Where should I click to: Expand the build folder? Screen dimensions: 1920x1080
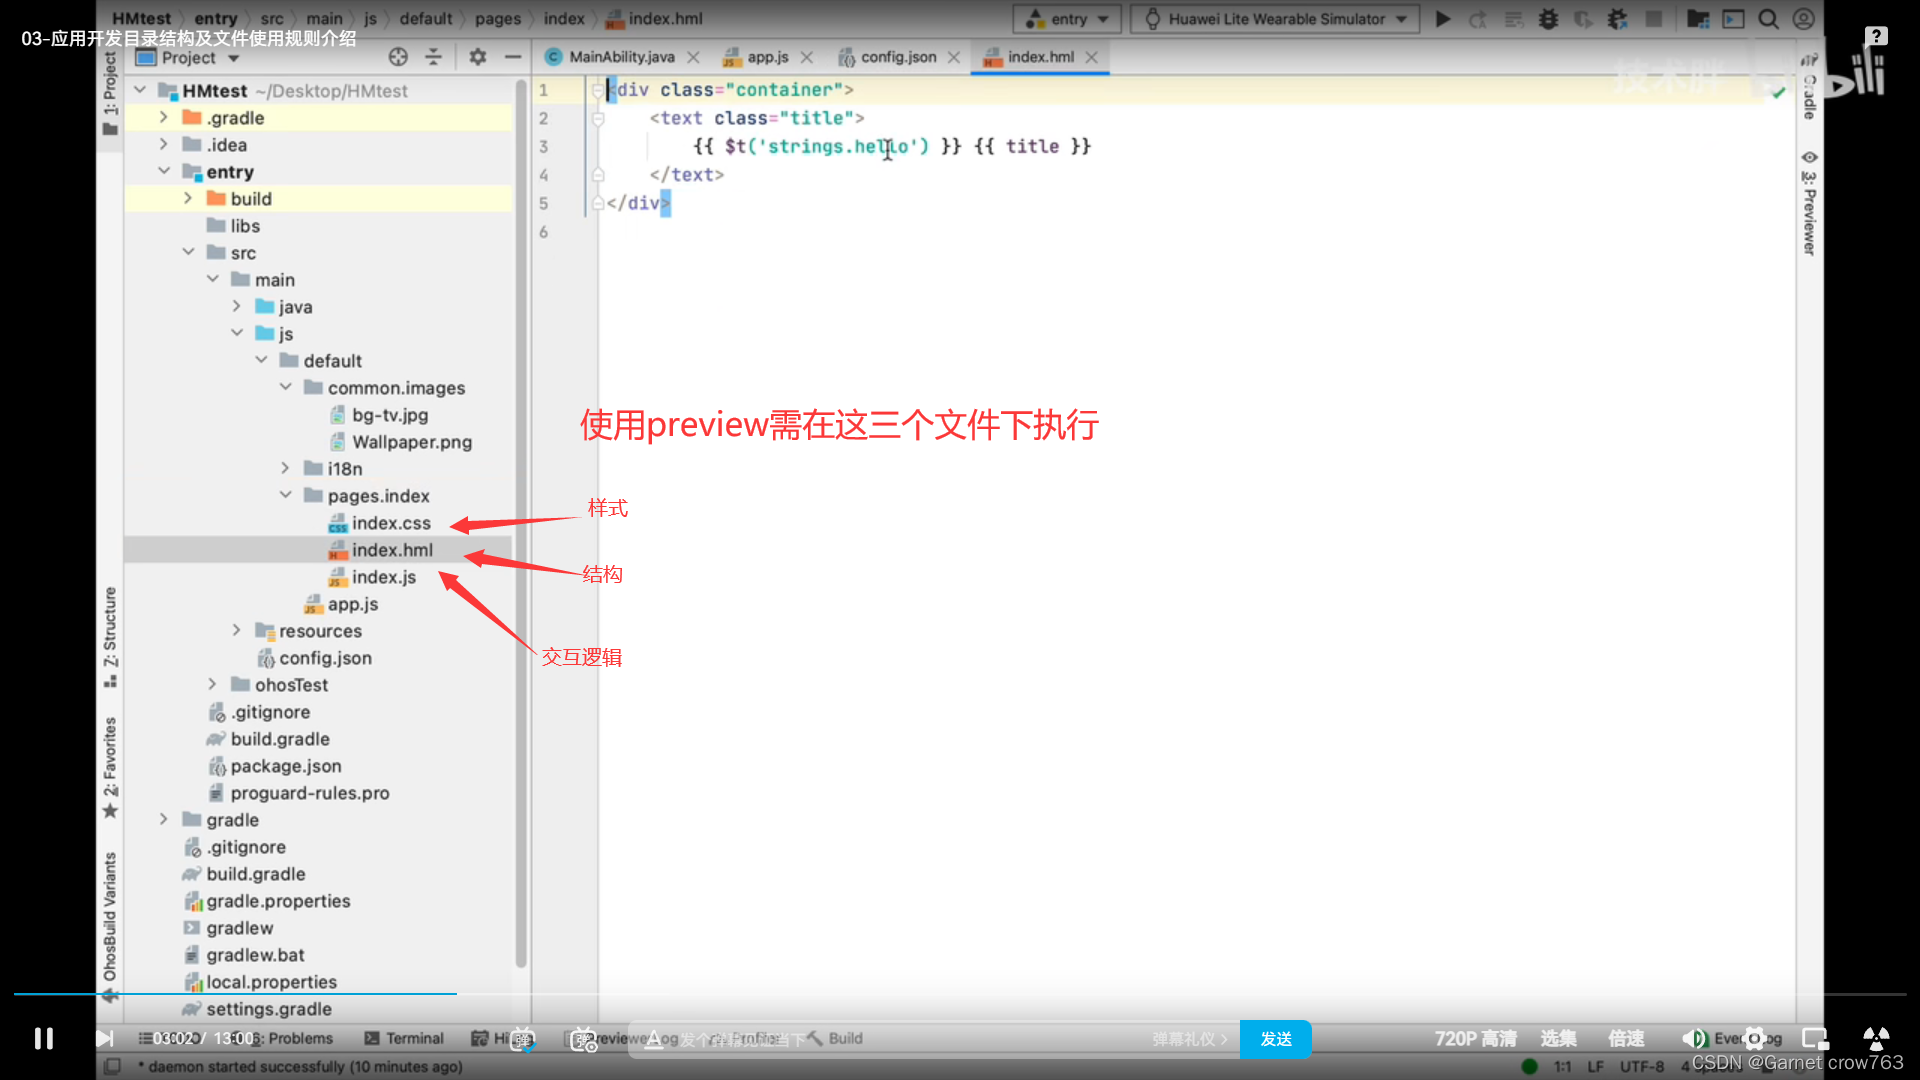187,198
